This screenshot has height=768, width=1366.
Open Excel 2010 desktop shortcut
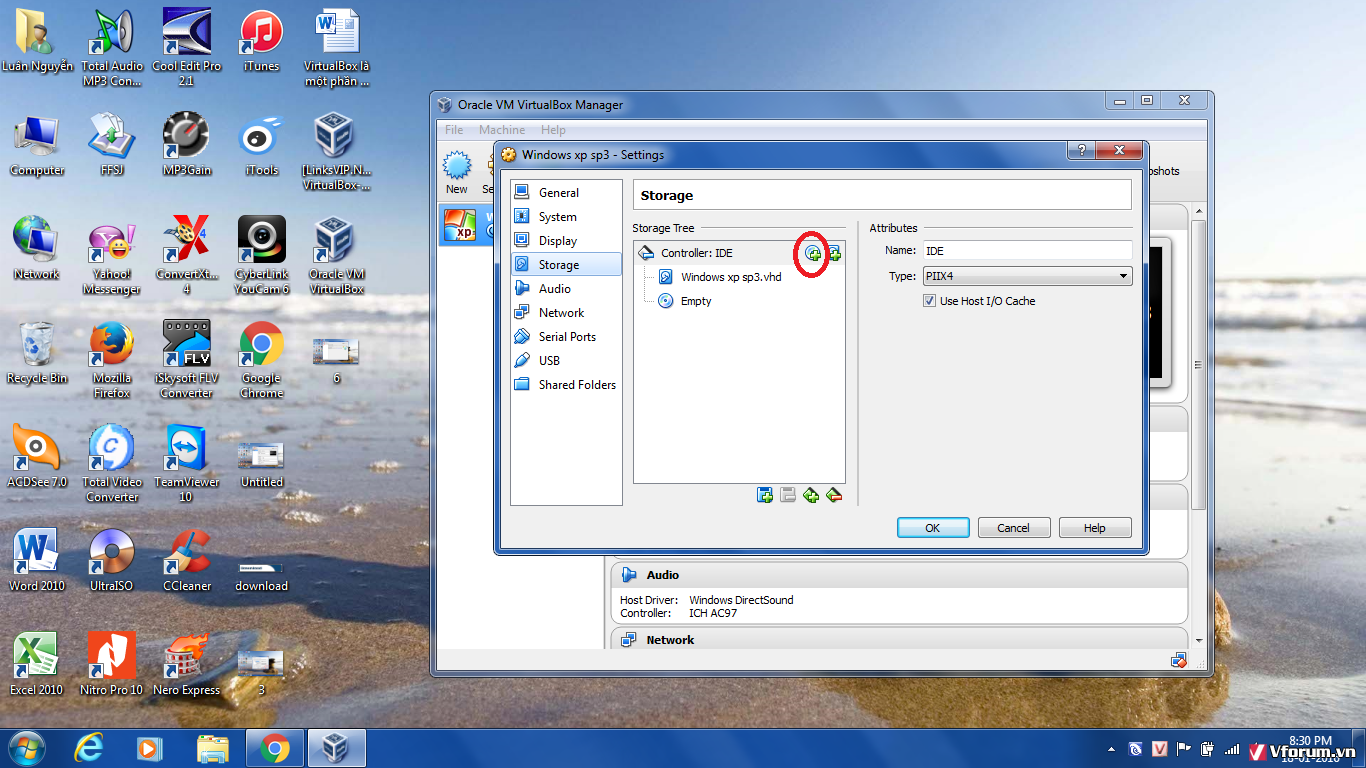click(x=37, y=665)
